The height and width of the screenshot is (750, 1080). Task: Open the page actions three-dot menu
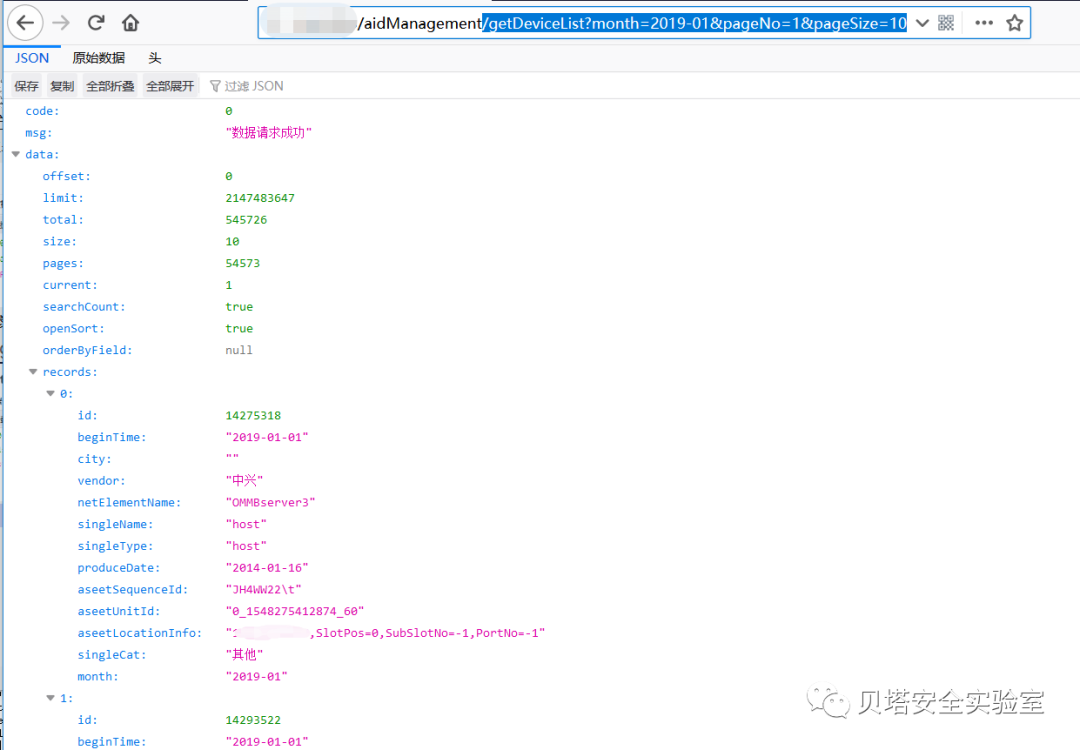[984, 23]
